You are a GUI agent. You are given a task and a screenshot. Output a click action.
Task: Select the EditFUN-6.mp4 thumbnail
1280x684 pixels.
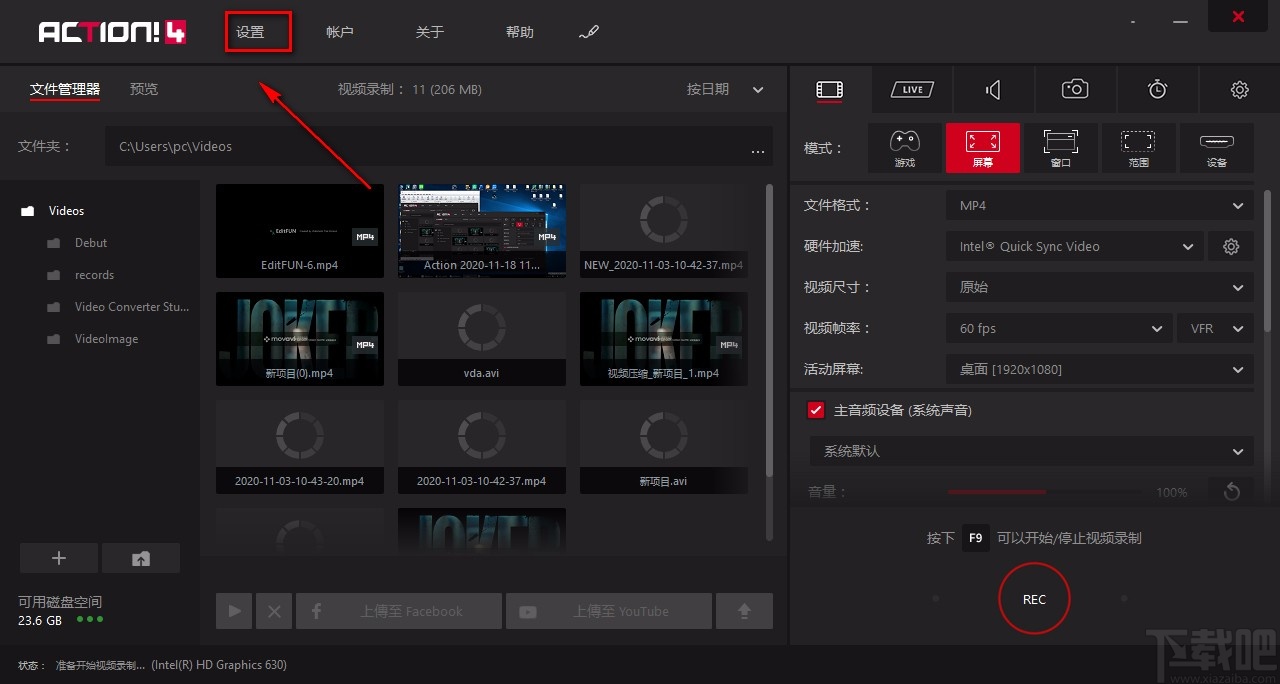300,231
